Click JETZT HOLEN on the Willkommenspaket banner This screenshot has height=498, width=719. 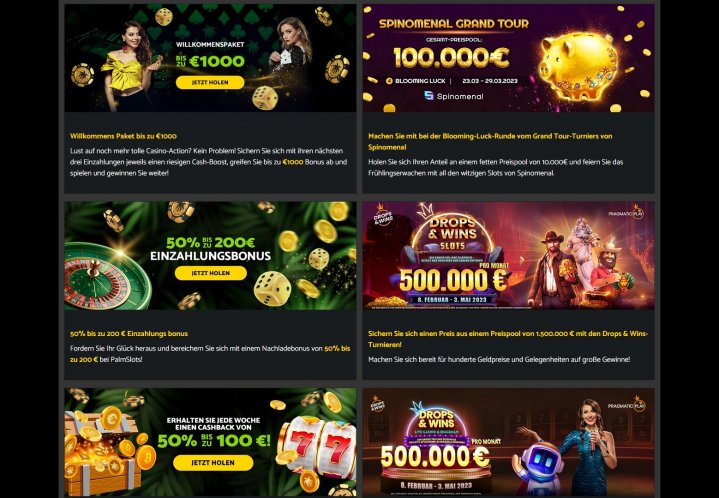[210, 83]
